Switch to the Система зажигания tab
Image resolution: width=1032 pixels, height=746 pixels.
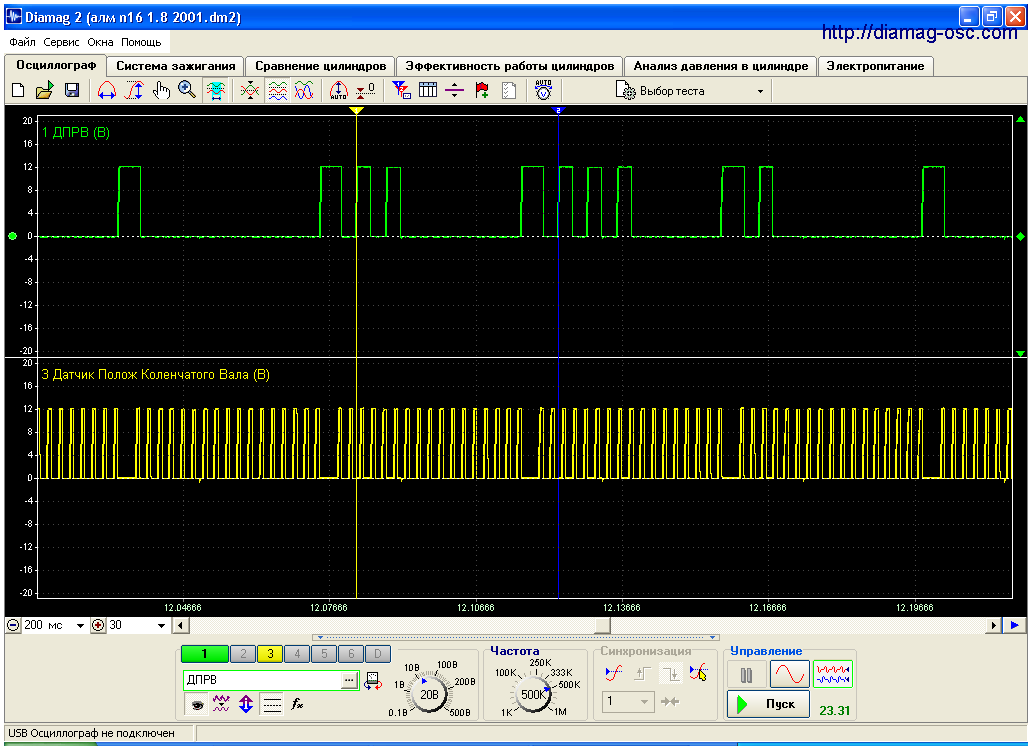[x=176, y=66]
